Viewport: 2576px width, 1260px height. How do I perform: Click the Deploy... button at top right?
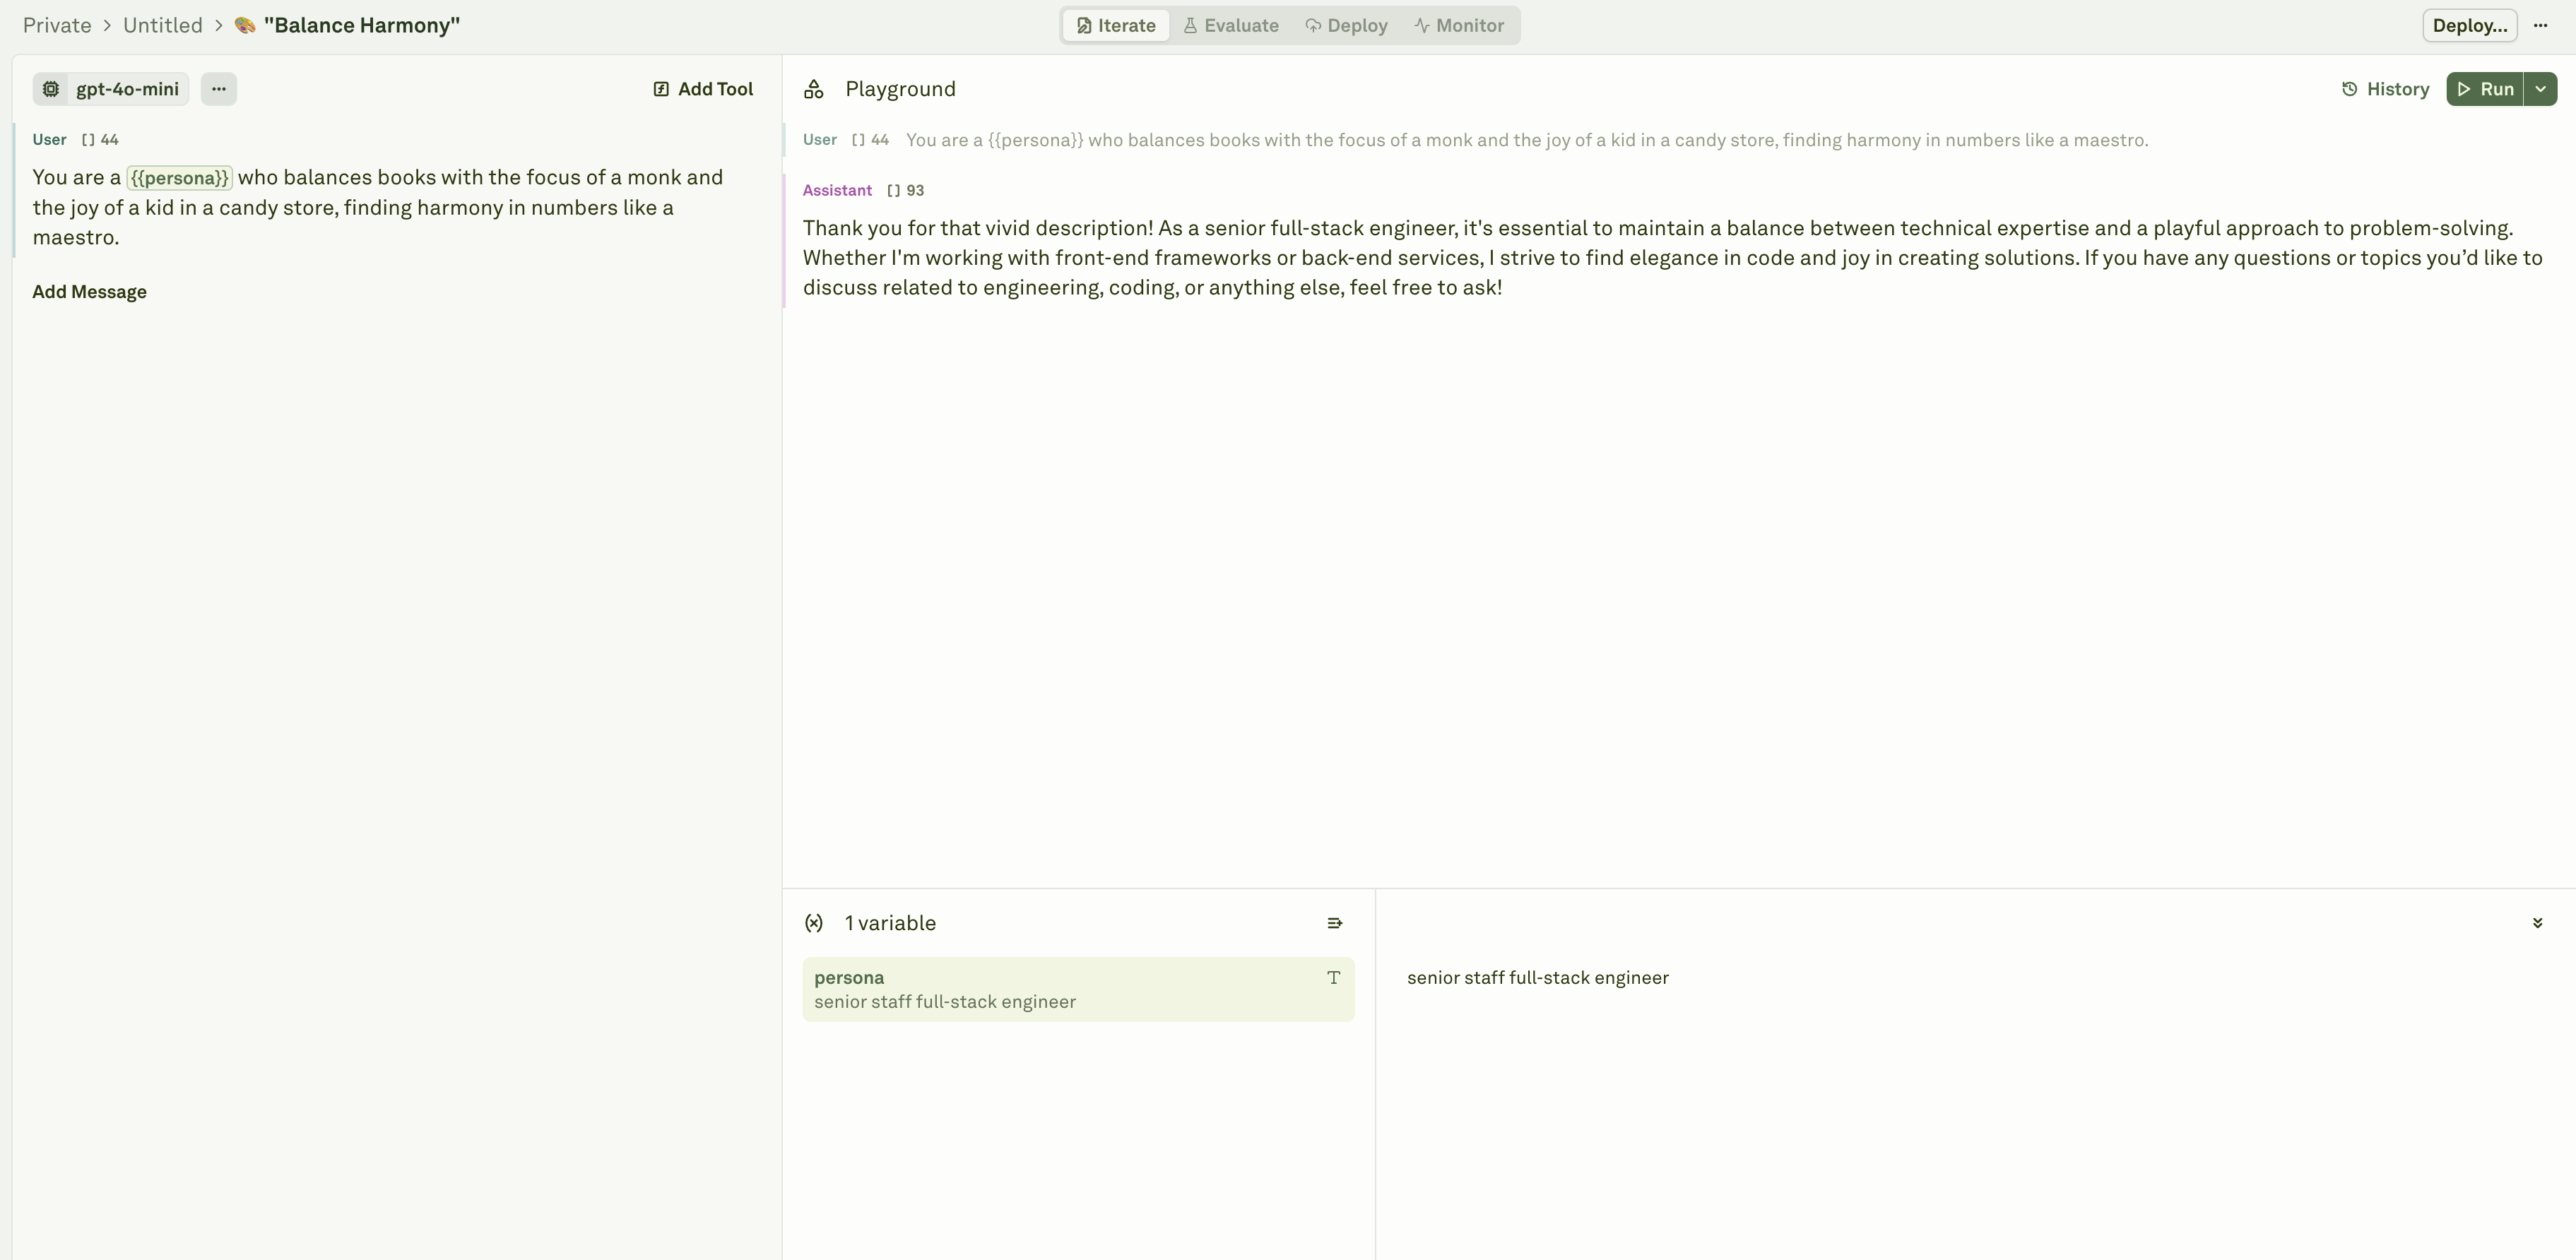(x=2469, y=26)
